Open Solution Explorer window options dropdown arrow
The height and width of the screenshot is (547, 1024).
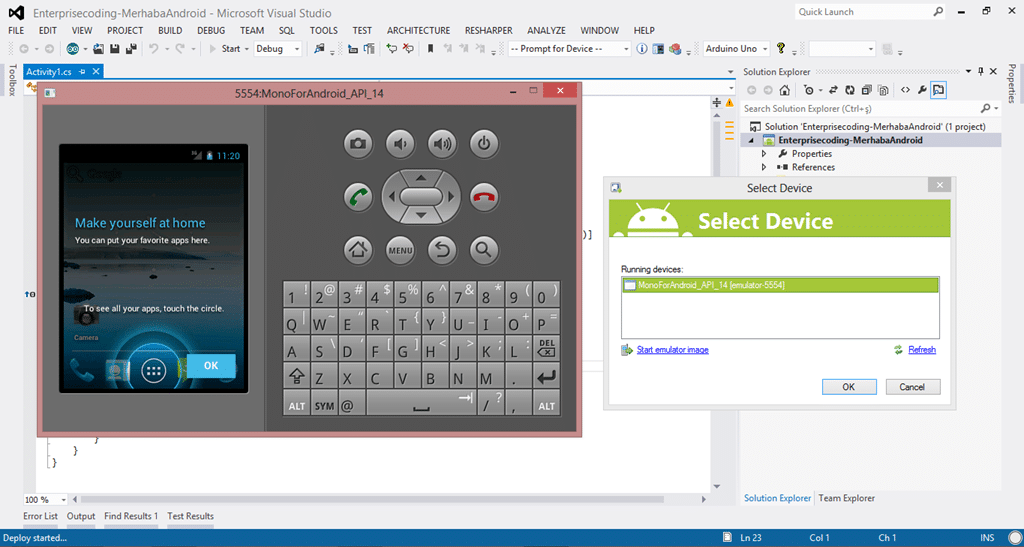(x=967, y=72)
